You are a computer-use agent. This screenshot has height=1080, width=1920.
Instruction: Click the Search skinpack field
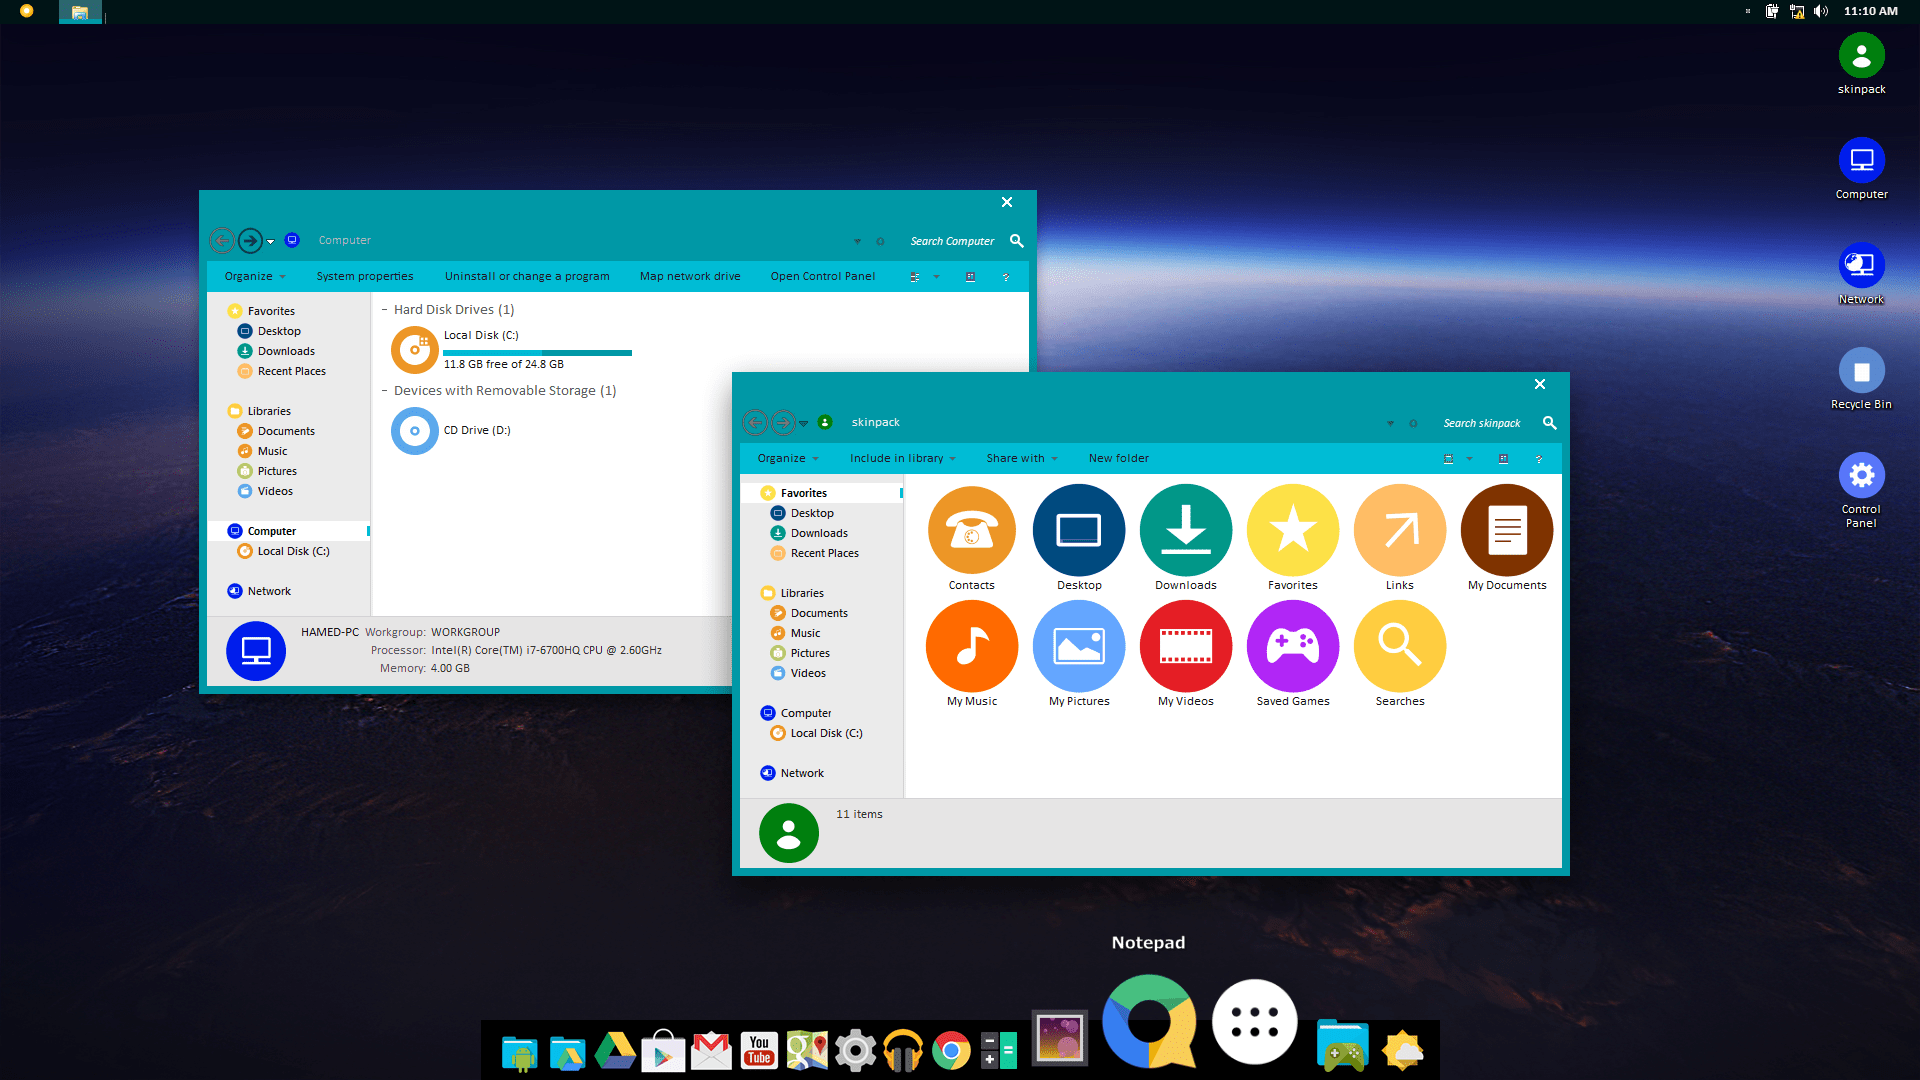(x=1480, y=423)
